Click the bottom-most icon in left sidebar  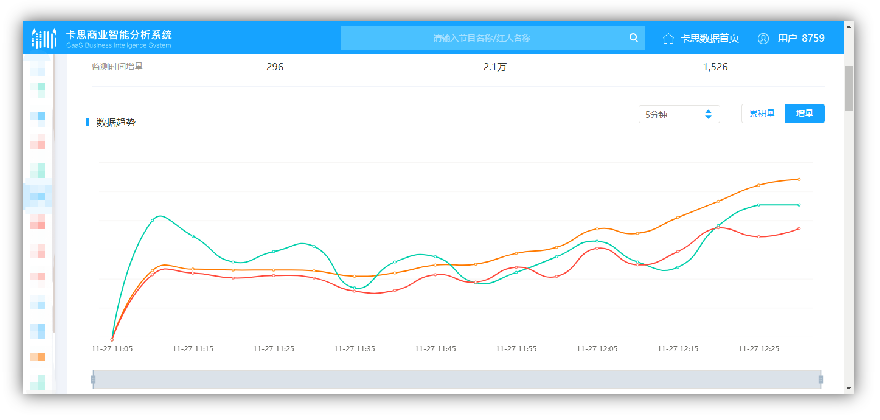tap(38, 382)
